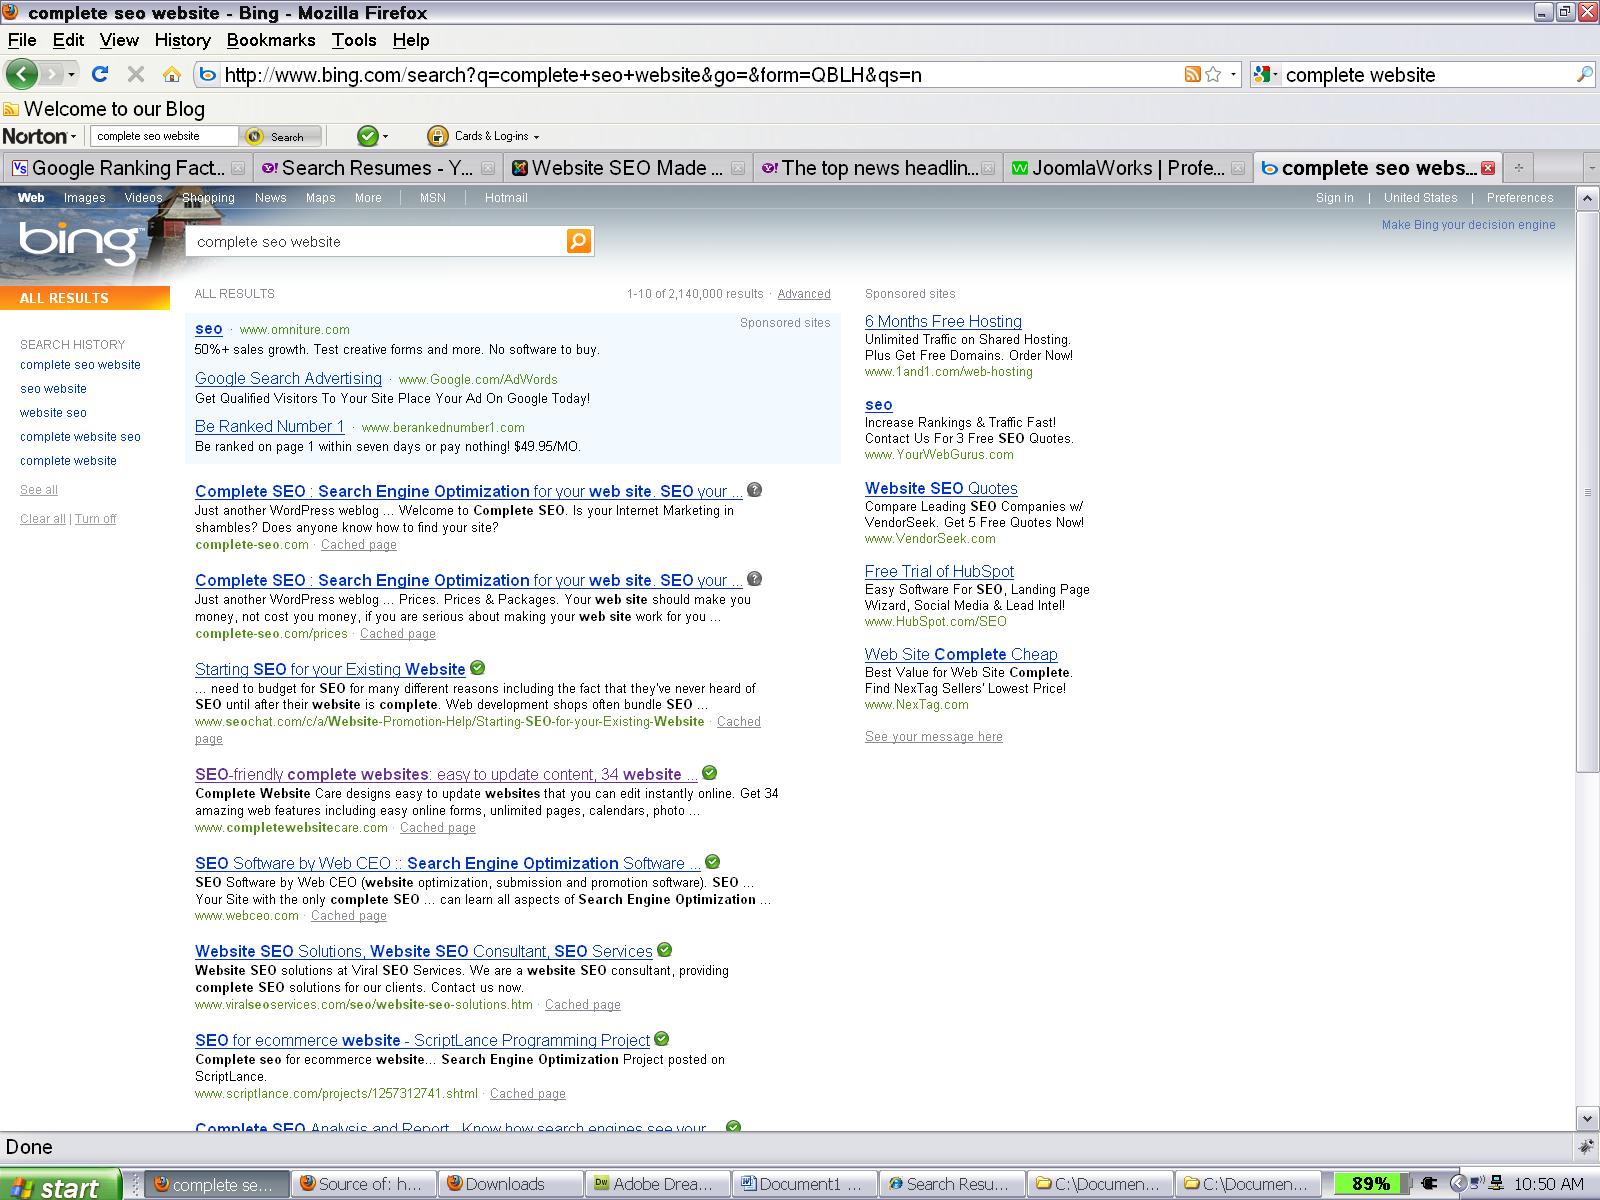Close the complete seo website tab
Viewport: 1600px width, 1200px height.
[1488, 168]
